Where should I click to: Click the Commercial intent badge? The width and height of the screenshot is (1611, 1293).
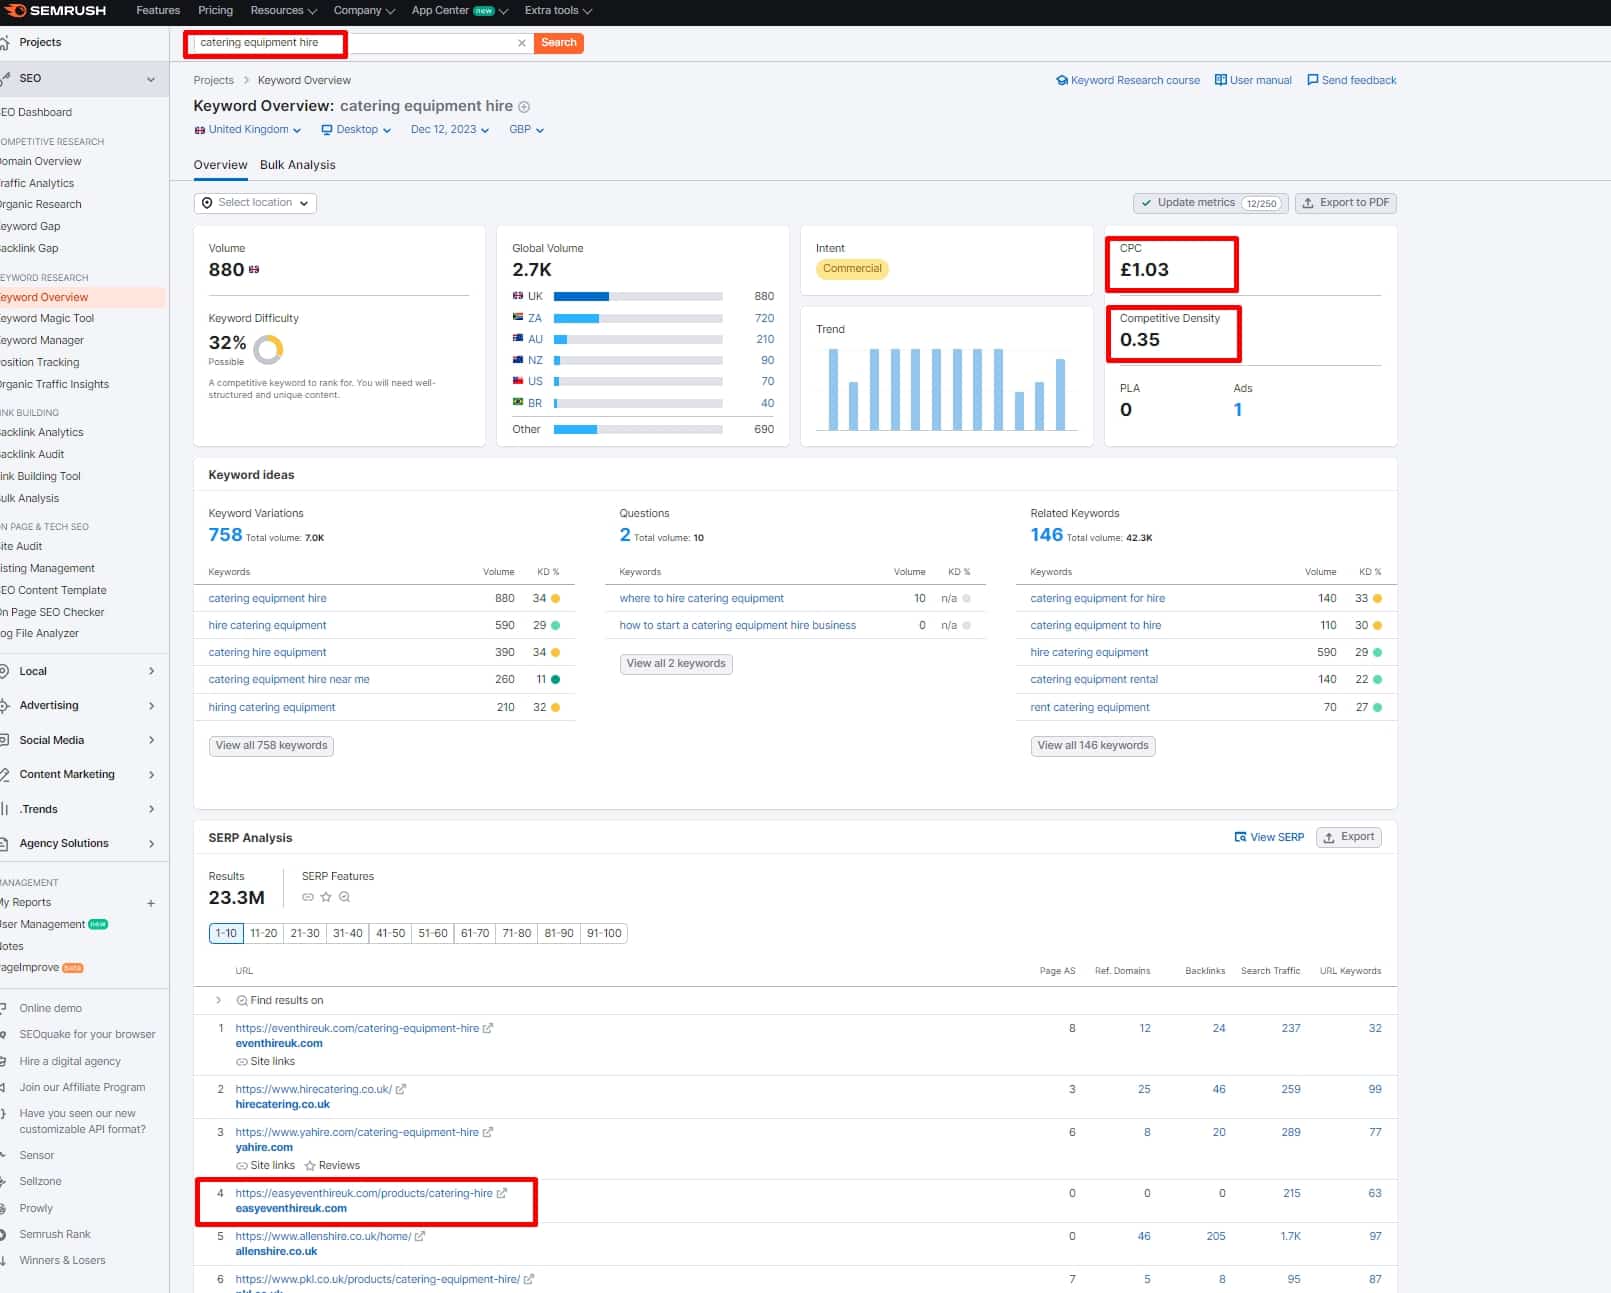coord(852,269)
